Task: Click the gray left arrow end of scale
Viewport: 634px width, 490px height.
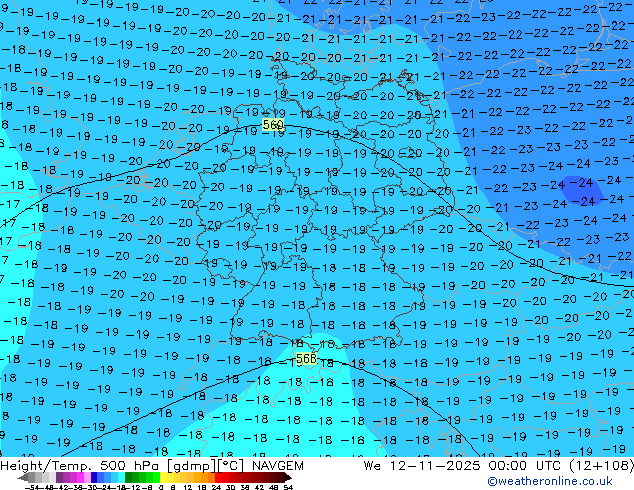Action: tap(22, 477)
